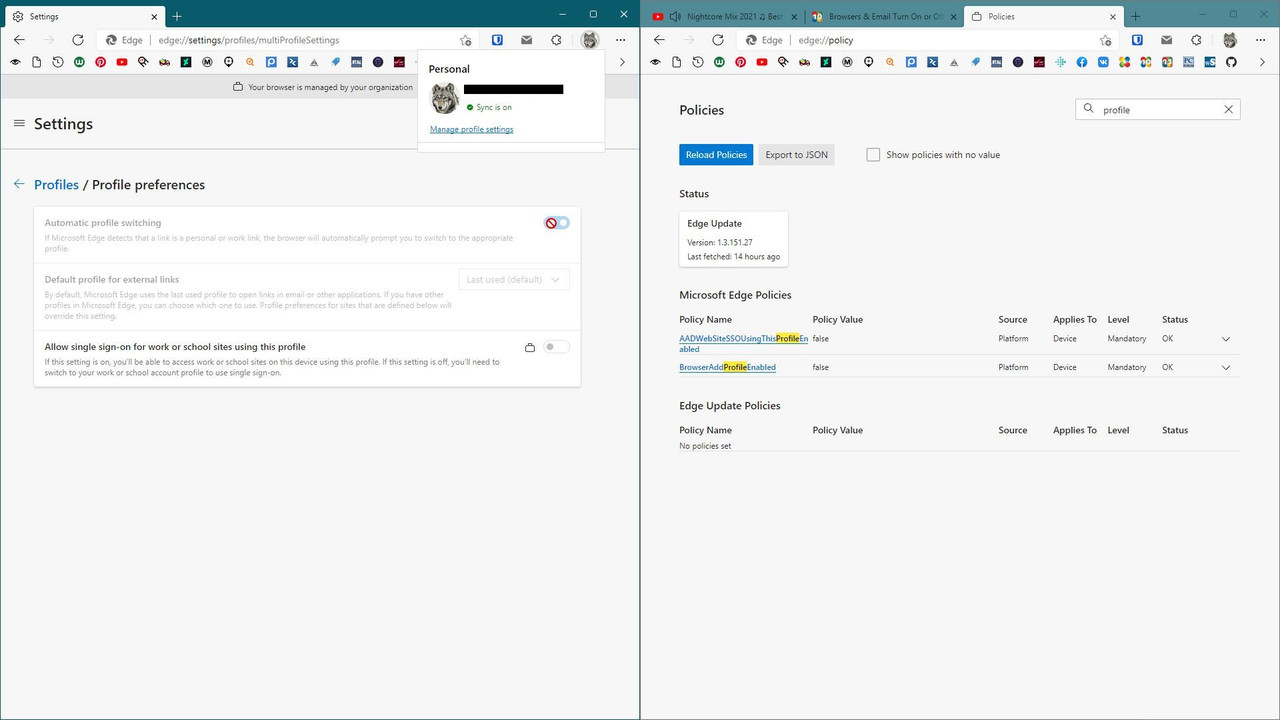
Task: Open GitHub bookmark in Policies window favorites bar
Action: (x=1231, y=62)
